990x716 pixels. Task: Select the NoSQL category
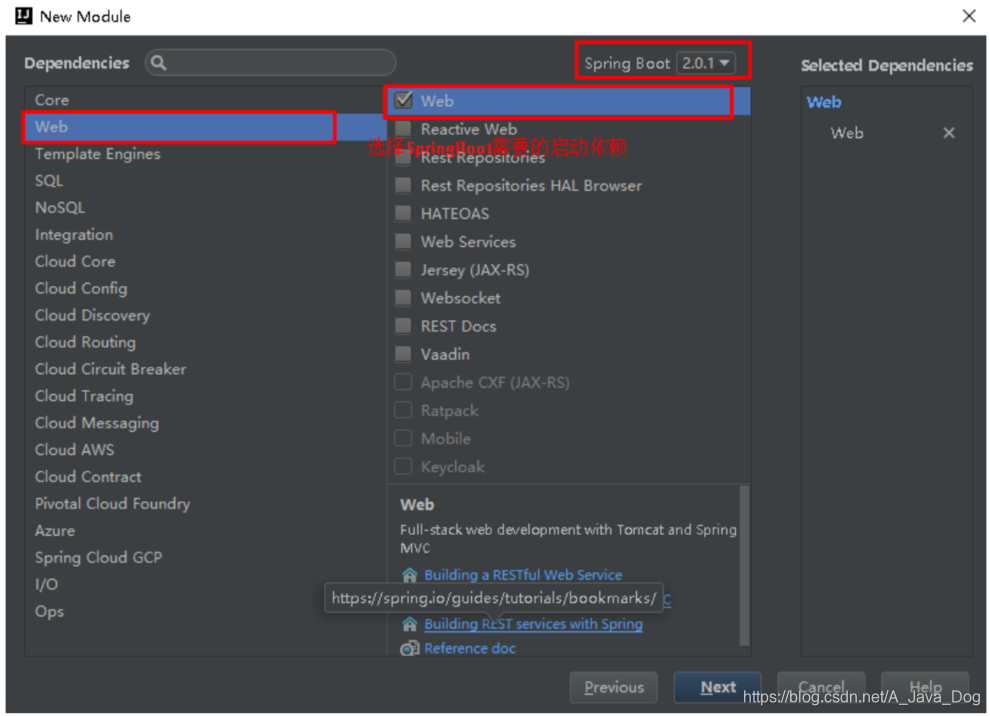pos(205,208)
